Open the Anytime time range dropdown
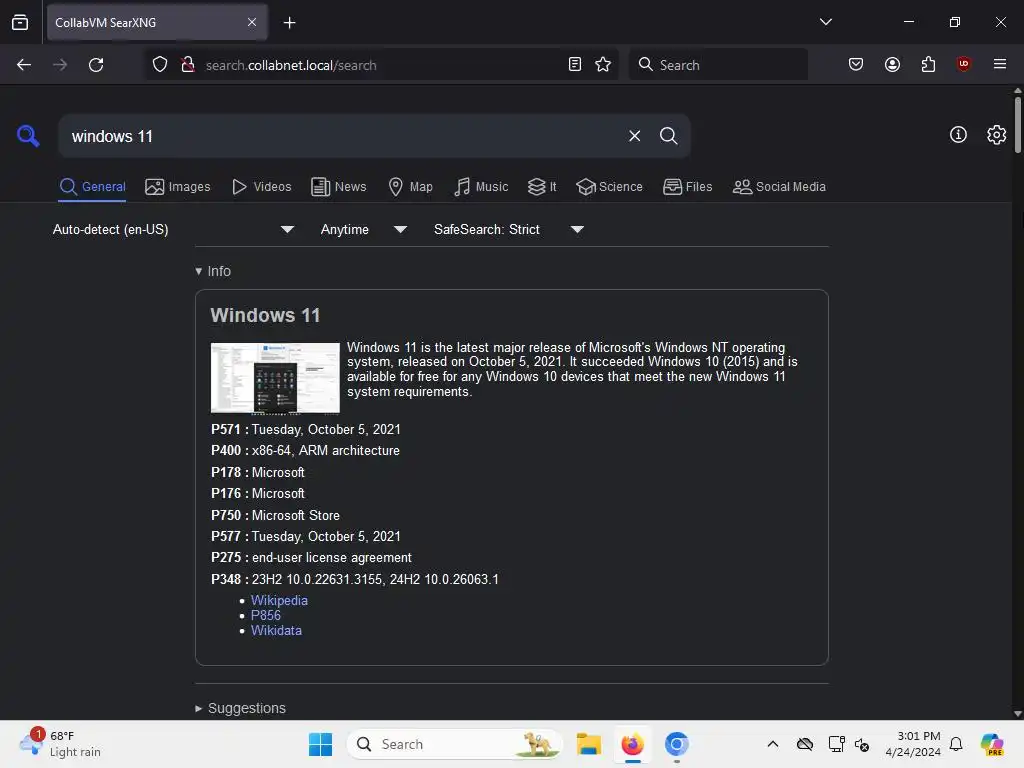 (364, 229)
